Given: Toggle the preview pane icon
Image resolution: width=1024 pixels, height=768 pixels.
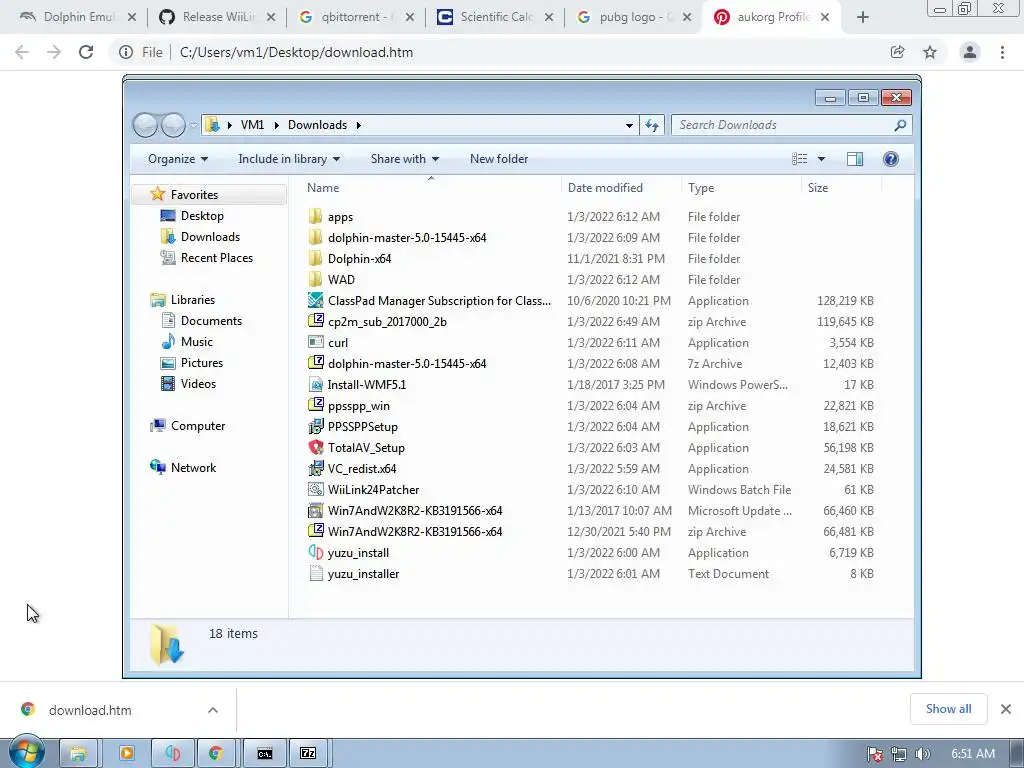Looking at the screenshot, I should [x=854, y=159].
